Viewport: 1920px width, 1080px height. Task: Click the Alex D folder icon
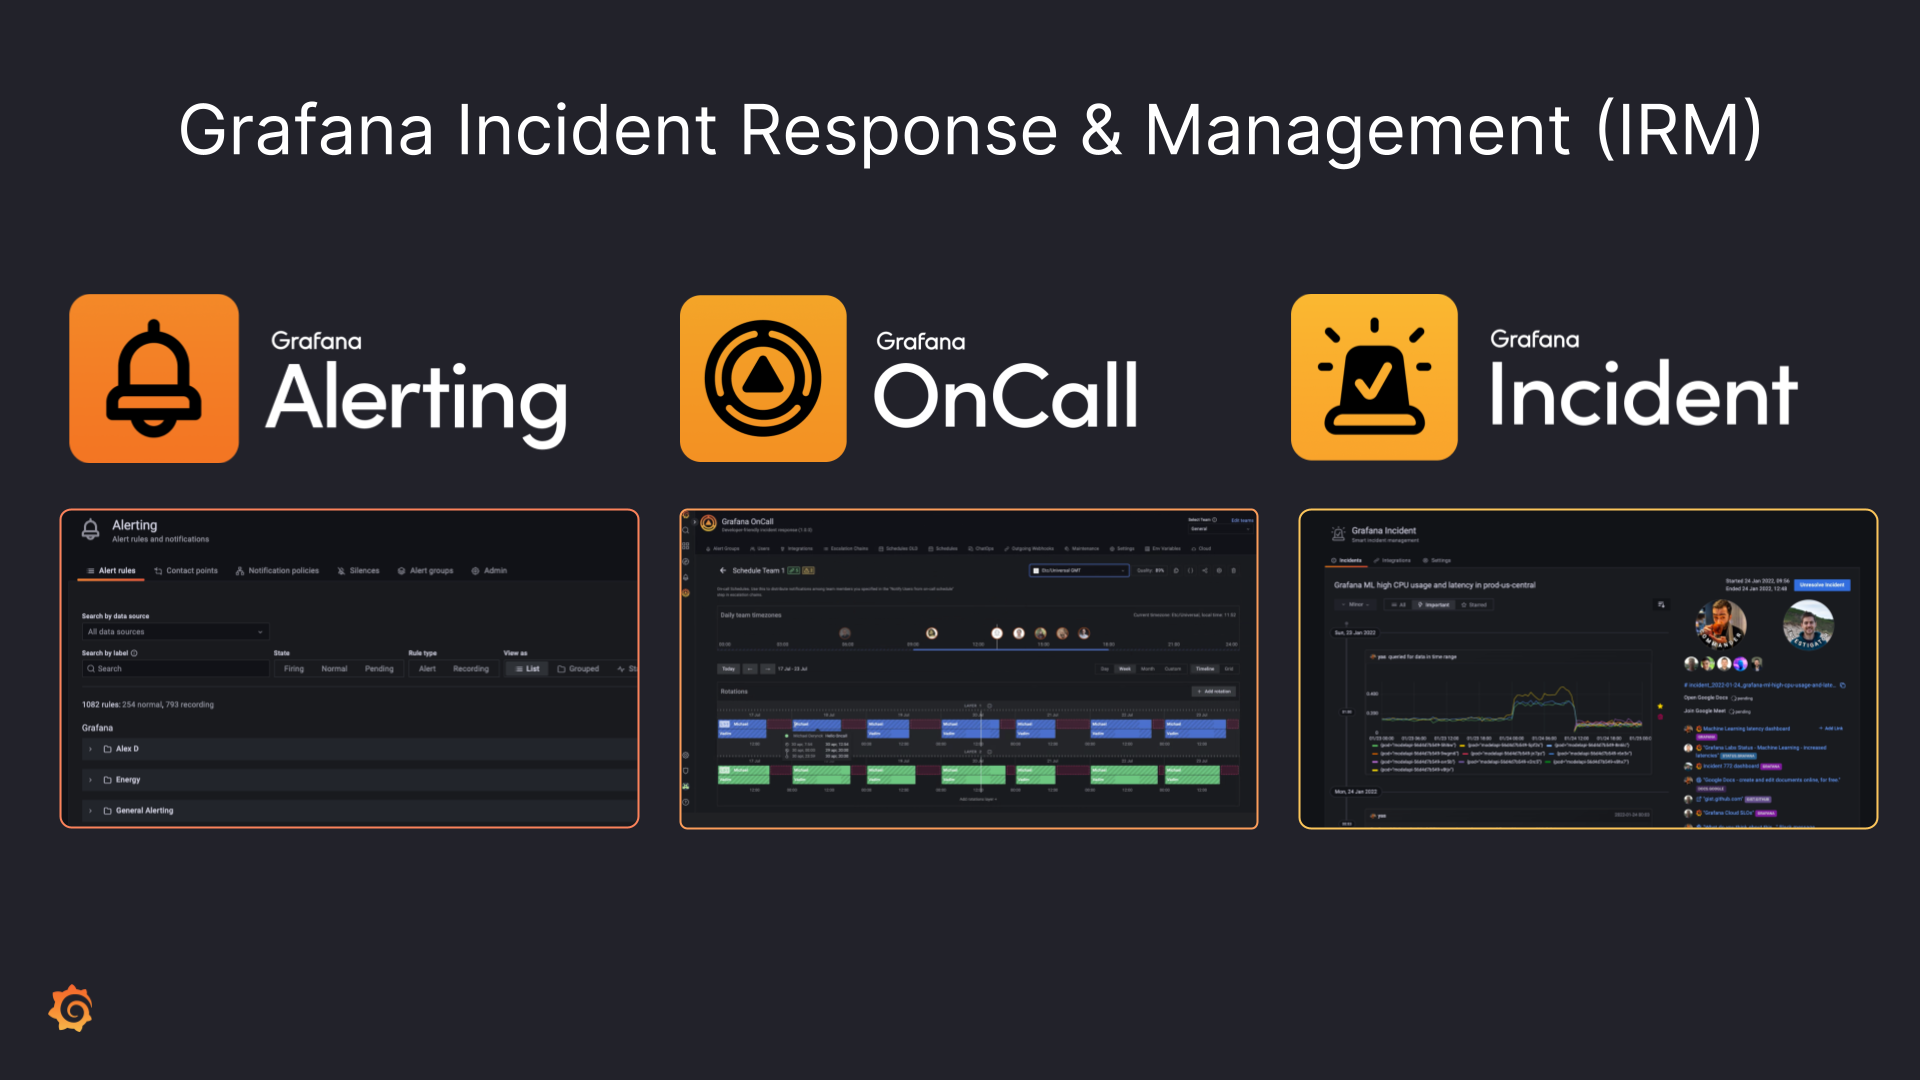point(107,749)
